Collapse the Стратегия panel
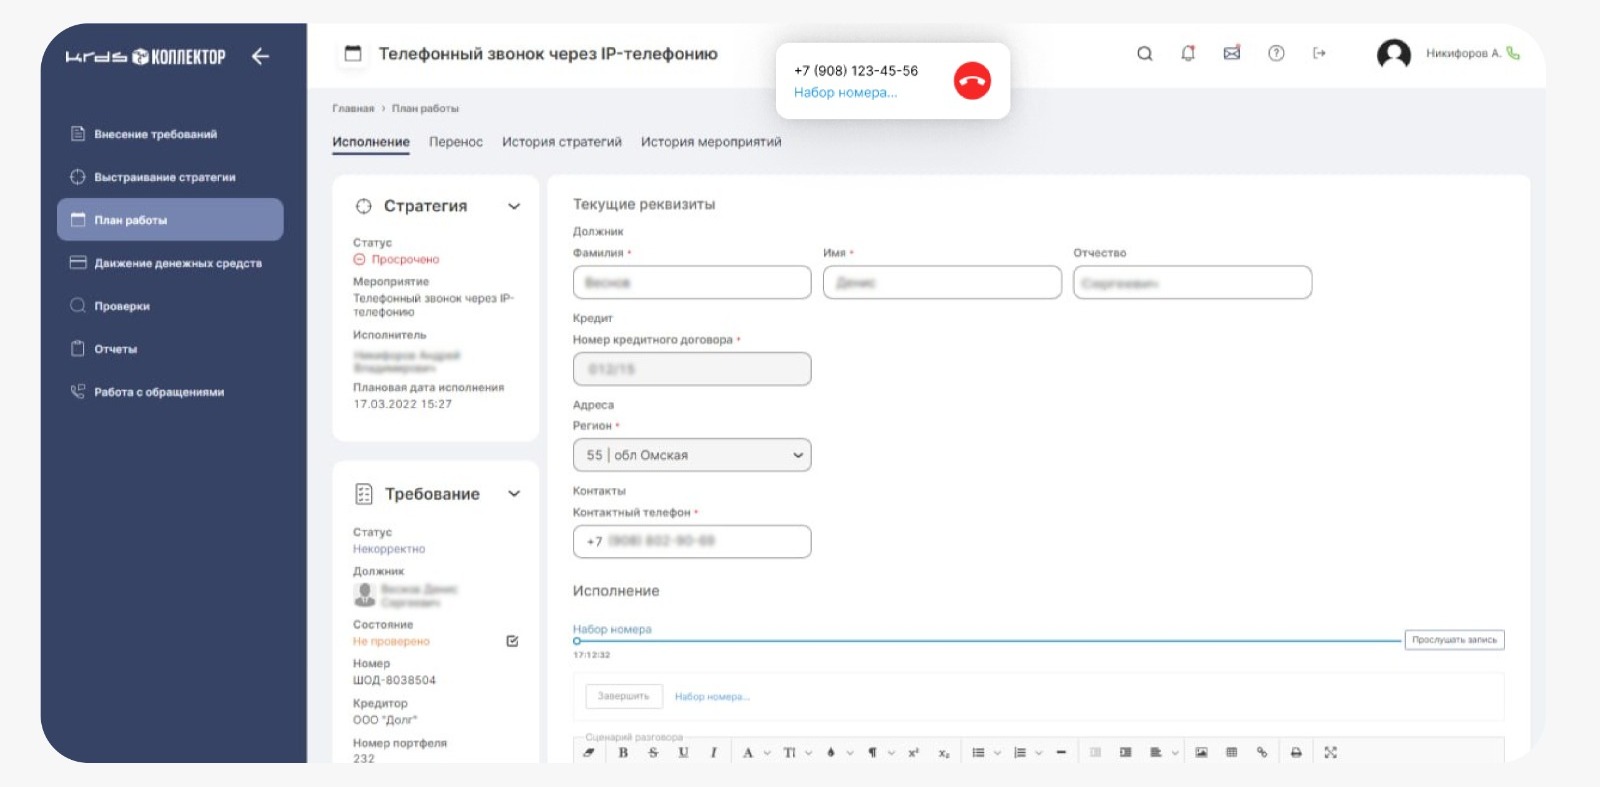The width and height of the screenshot is (1600, 787). 514,207
